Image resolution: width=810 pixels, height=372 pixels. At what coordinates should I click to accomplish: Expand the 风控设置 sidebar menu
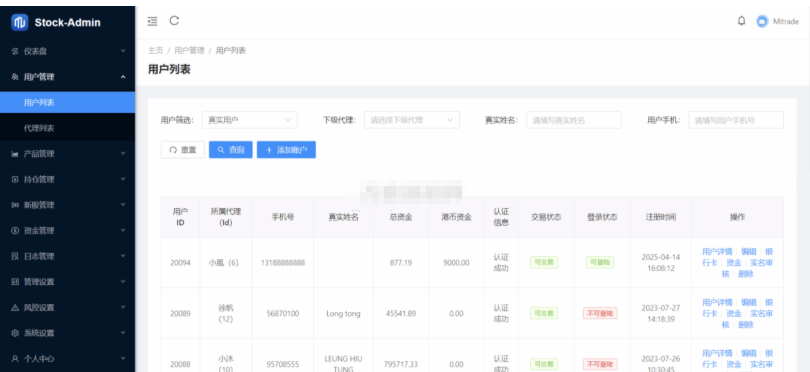coord(68,307)
